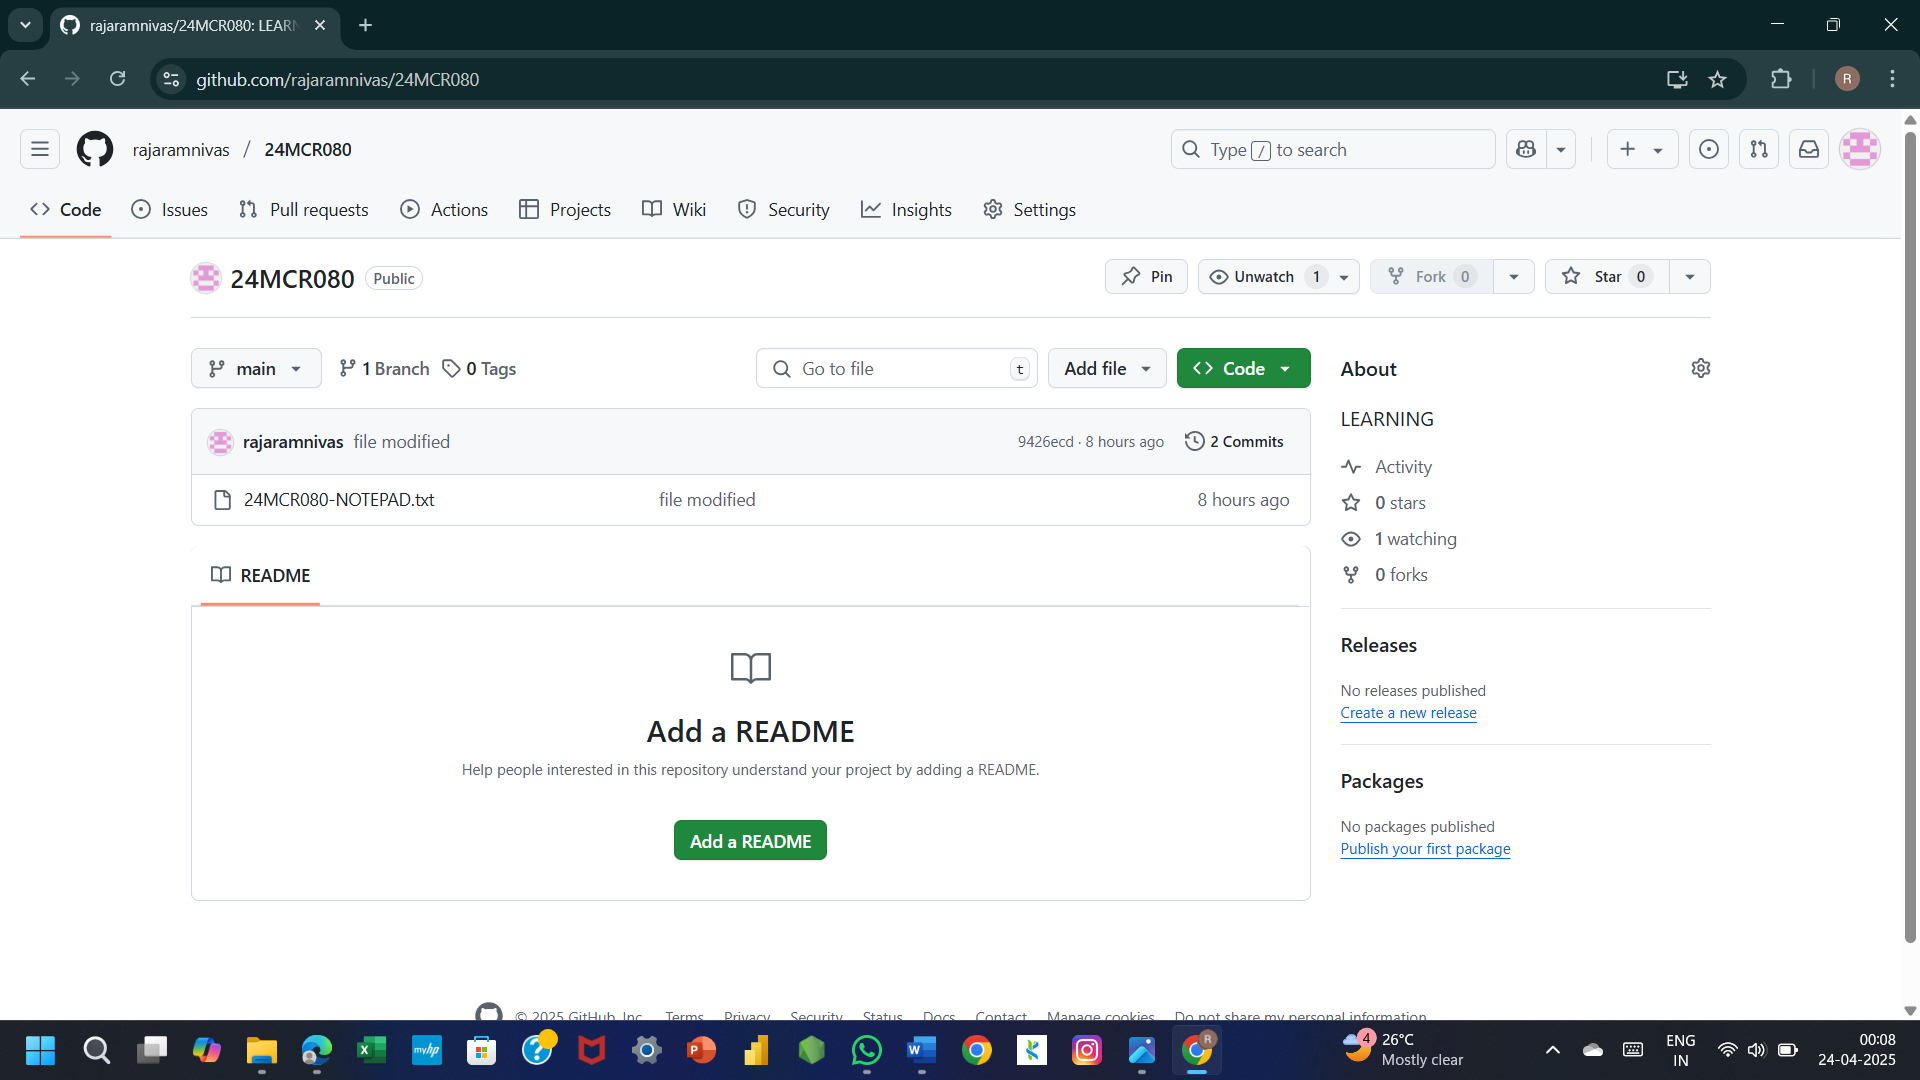Expand the Fork dropdown arrow
Screen dimensions: 1920x1080
[1514, 277]
